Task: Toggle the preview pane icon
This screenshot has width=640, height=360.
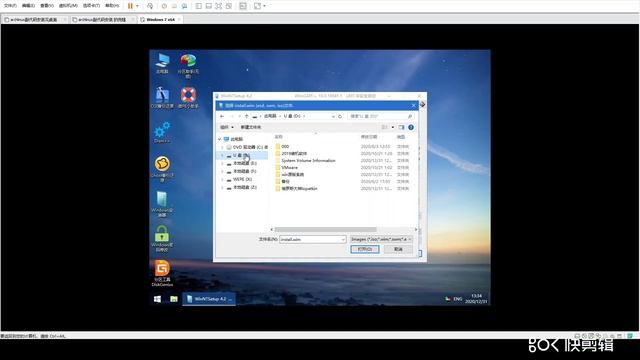Action: (401, 127)
